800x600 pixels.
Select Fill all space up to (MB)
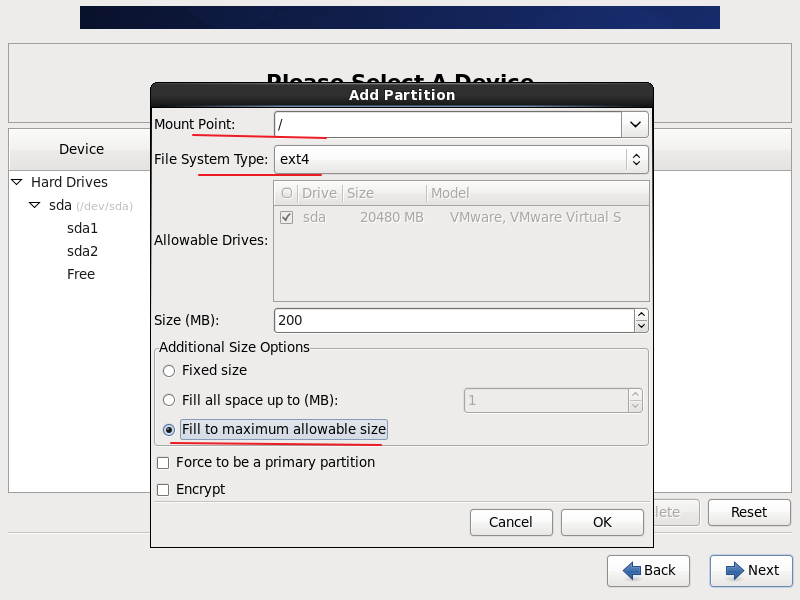pyautogui.click(x=169, y=400)
